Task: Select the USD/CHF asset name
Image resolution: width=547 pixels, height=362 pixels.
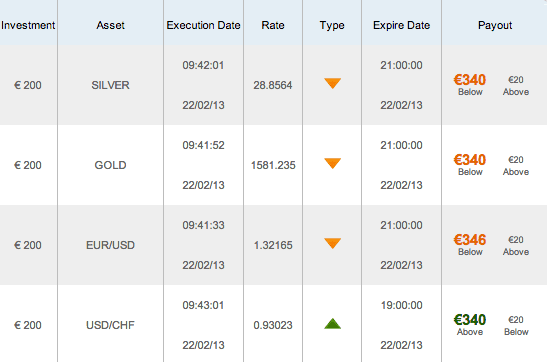Action: click(x=111, y=325)
